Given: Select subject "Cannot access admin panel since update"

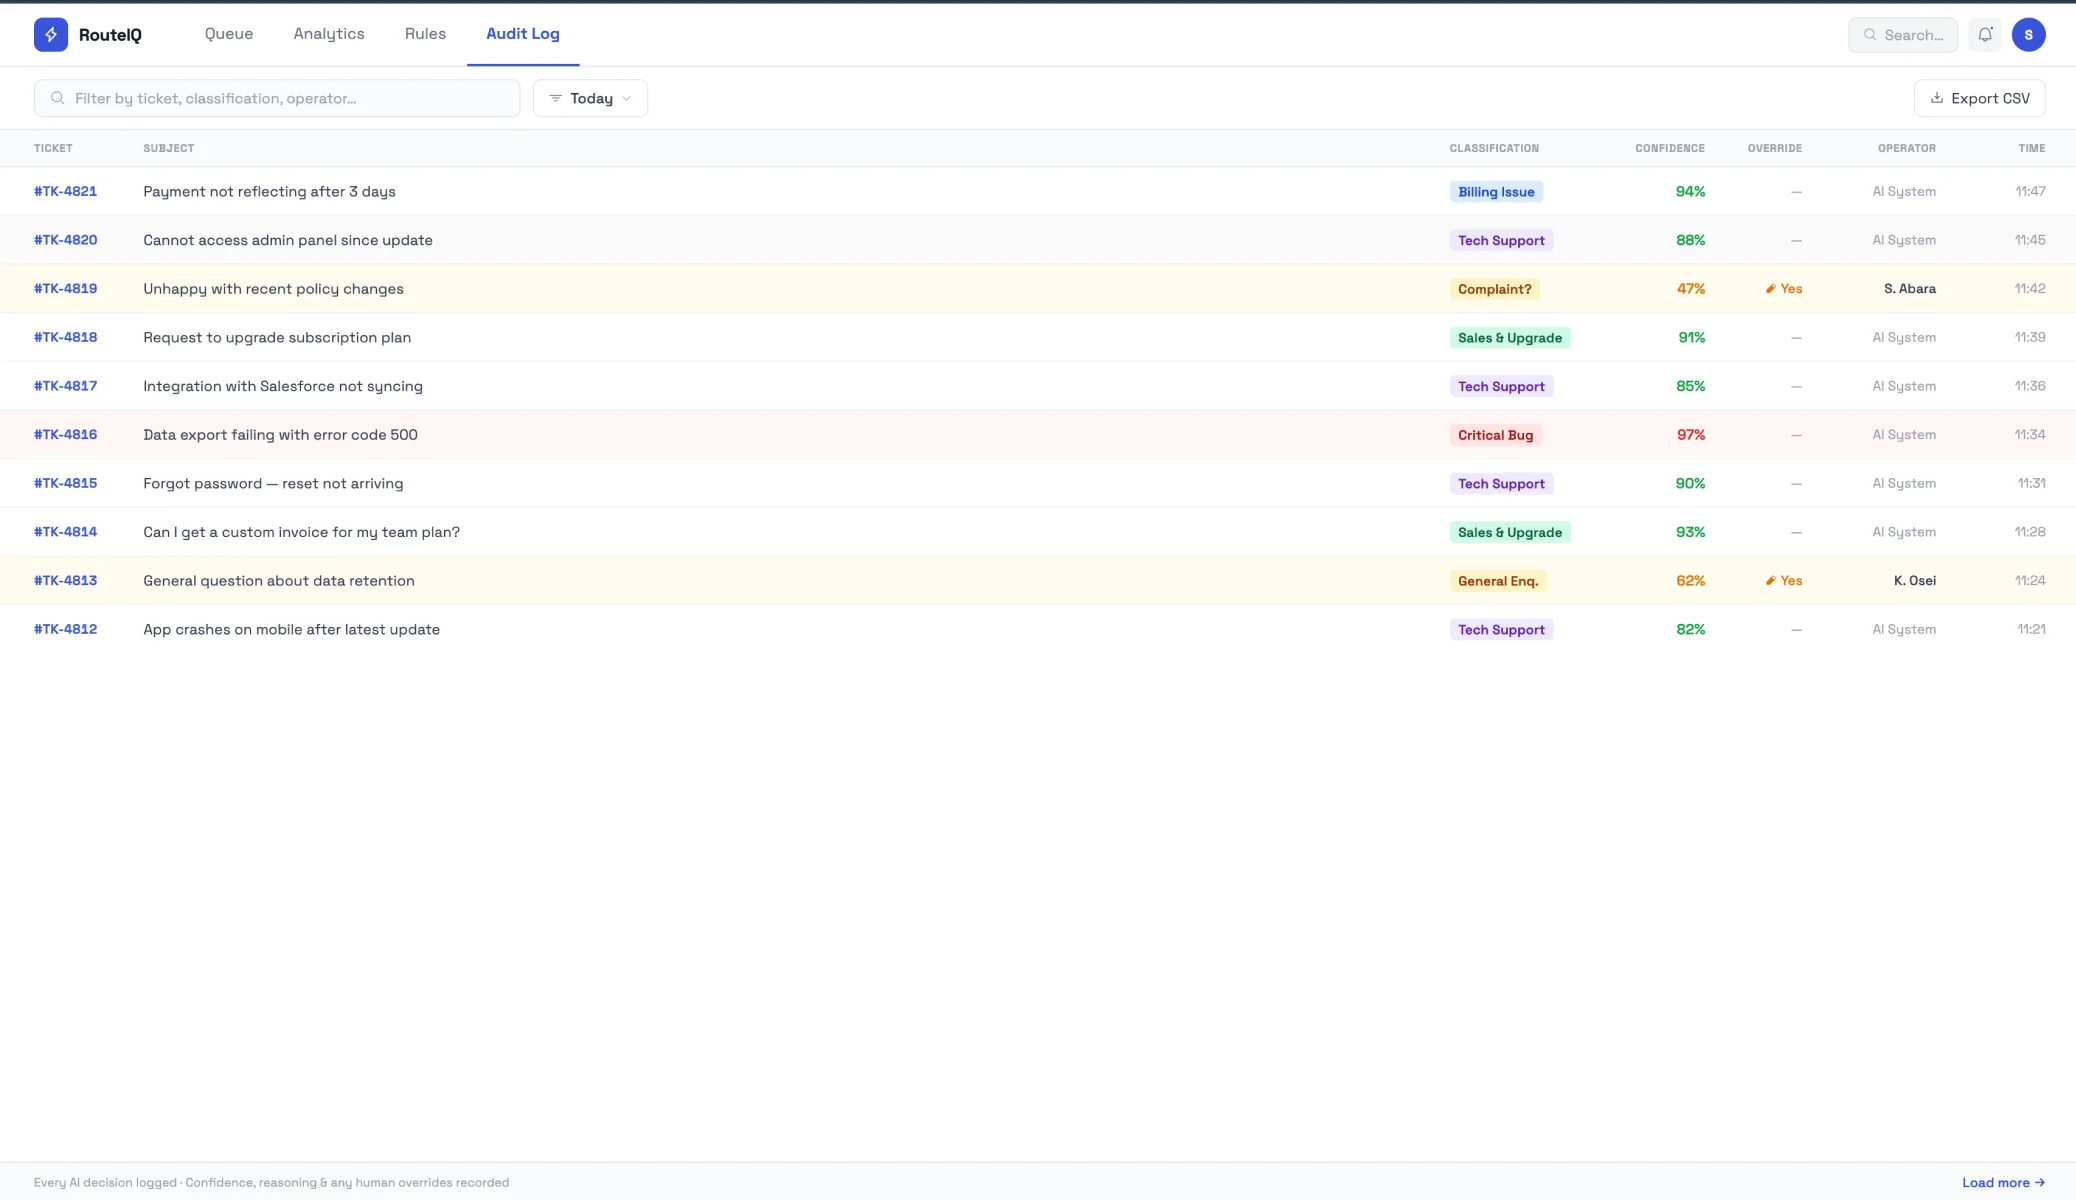Looking at the screenshot, I should (288, 240).
